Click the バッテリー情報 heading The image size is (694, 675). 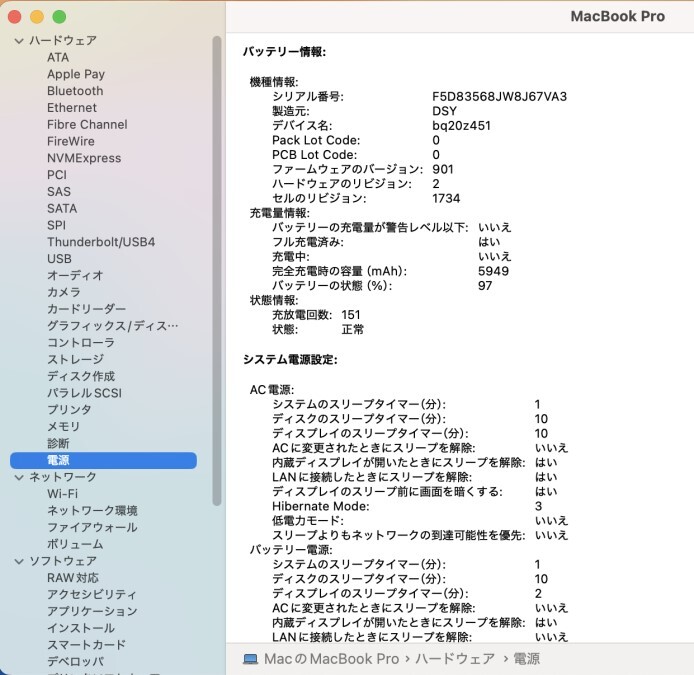point(285,52)
